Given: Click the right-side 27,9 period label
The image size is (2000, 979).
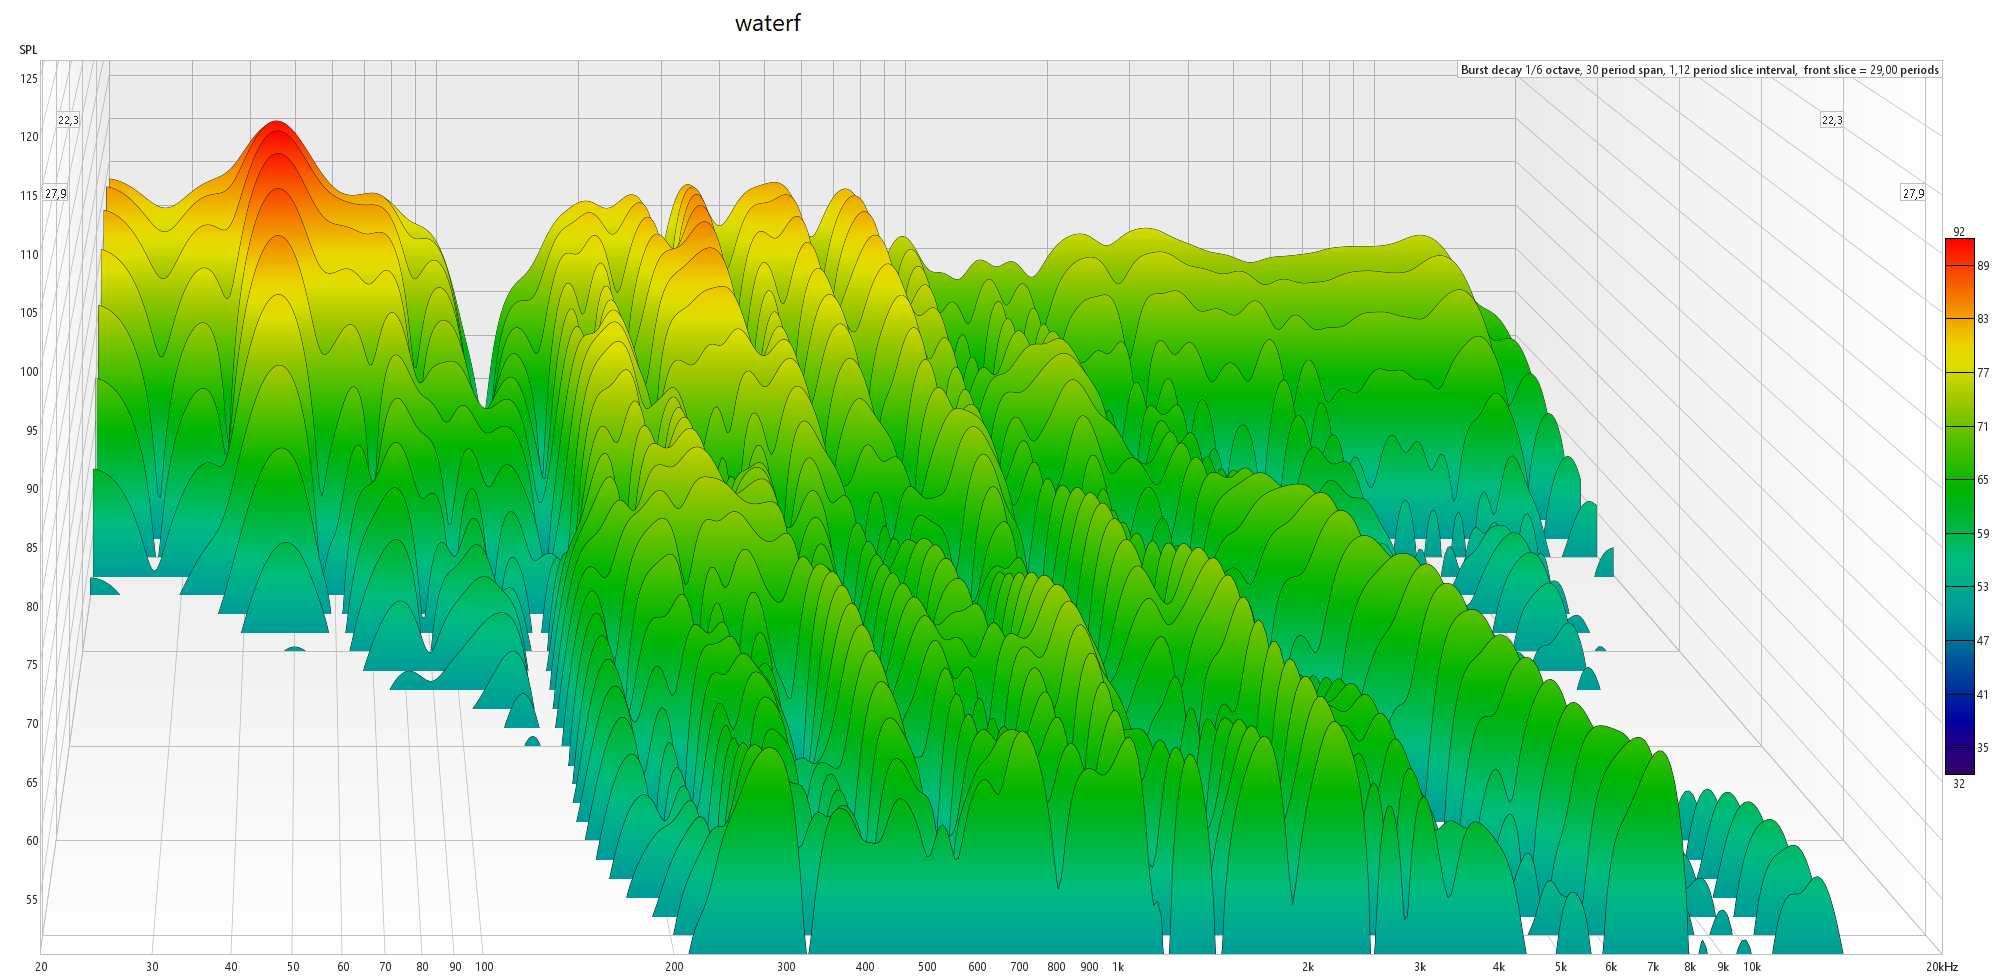Looking at the screenshot, I should (1913, 194).
